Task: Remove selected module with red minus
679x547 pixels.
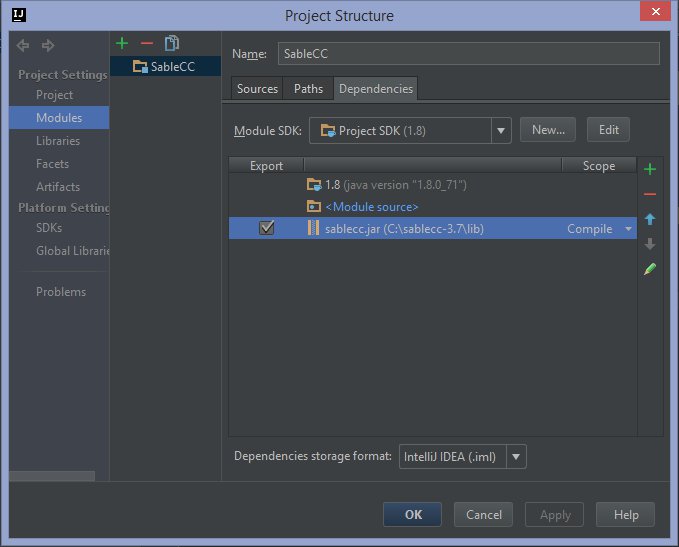Action: pos(147,43)
